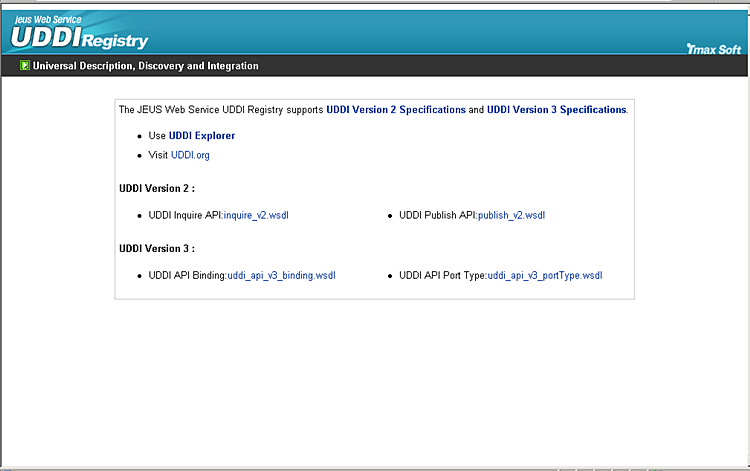
Task: Open the UDDI Version 2 Specifications link
Action: tap(395, 109)
